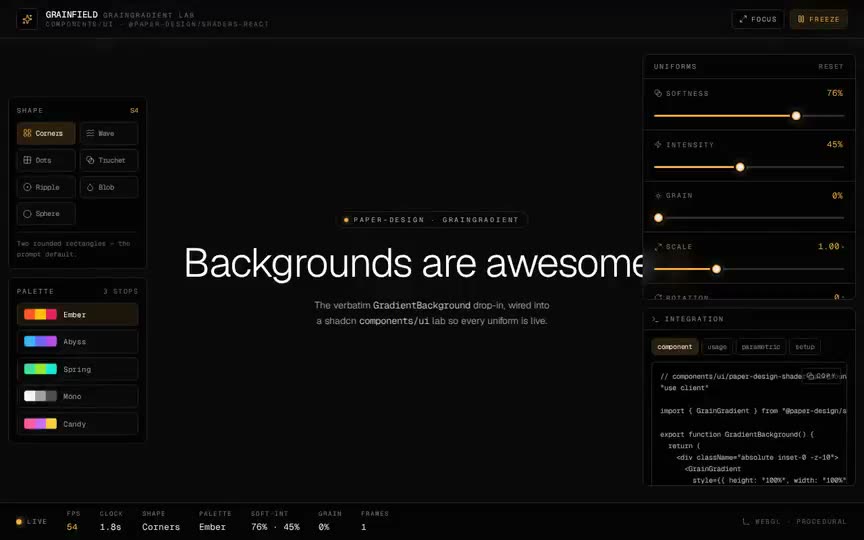Click the Two rounded rectangles description text
The height and width of the screenshot is (540, 864).
73,249
